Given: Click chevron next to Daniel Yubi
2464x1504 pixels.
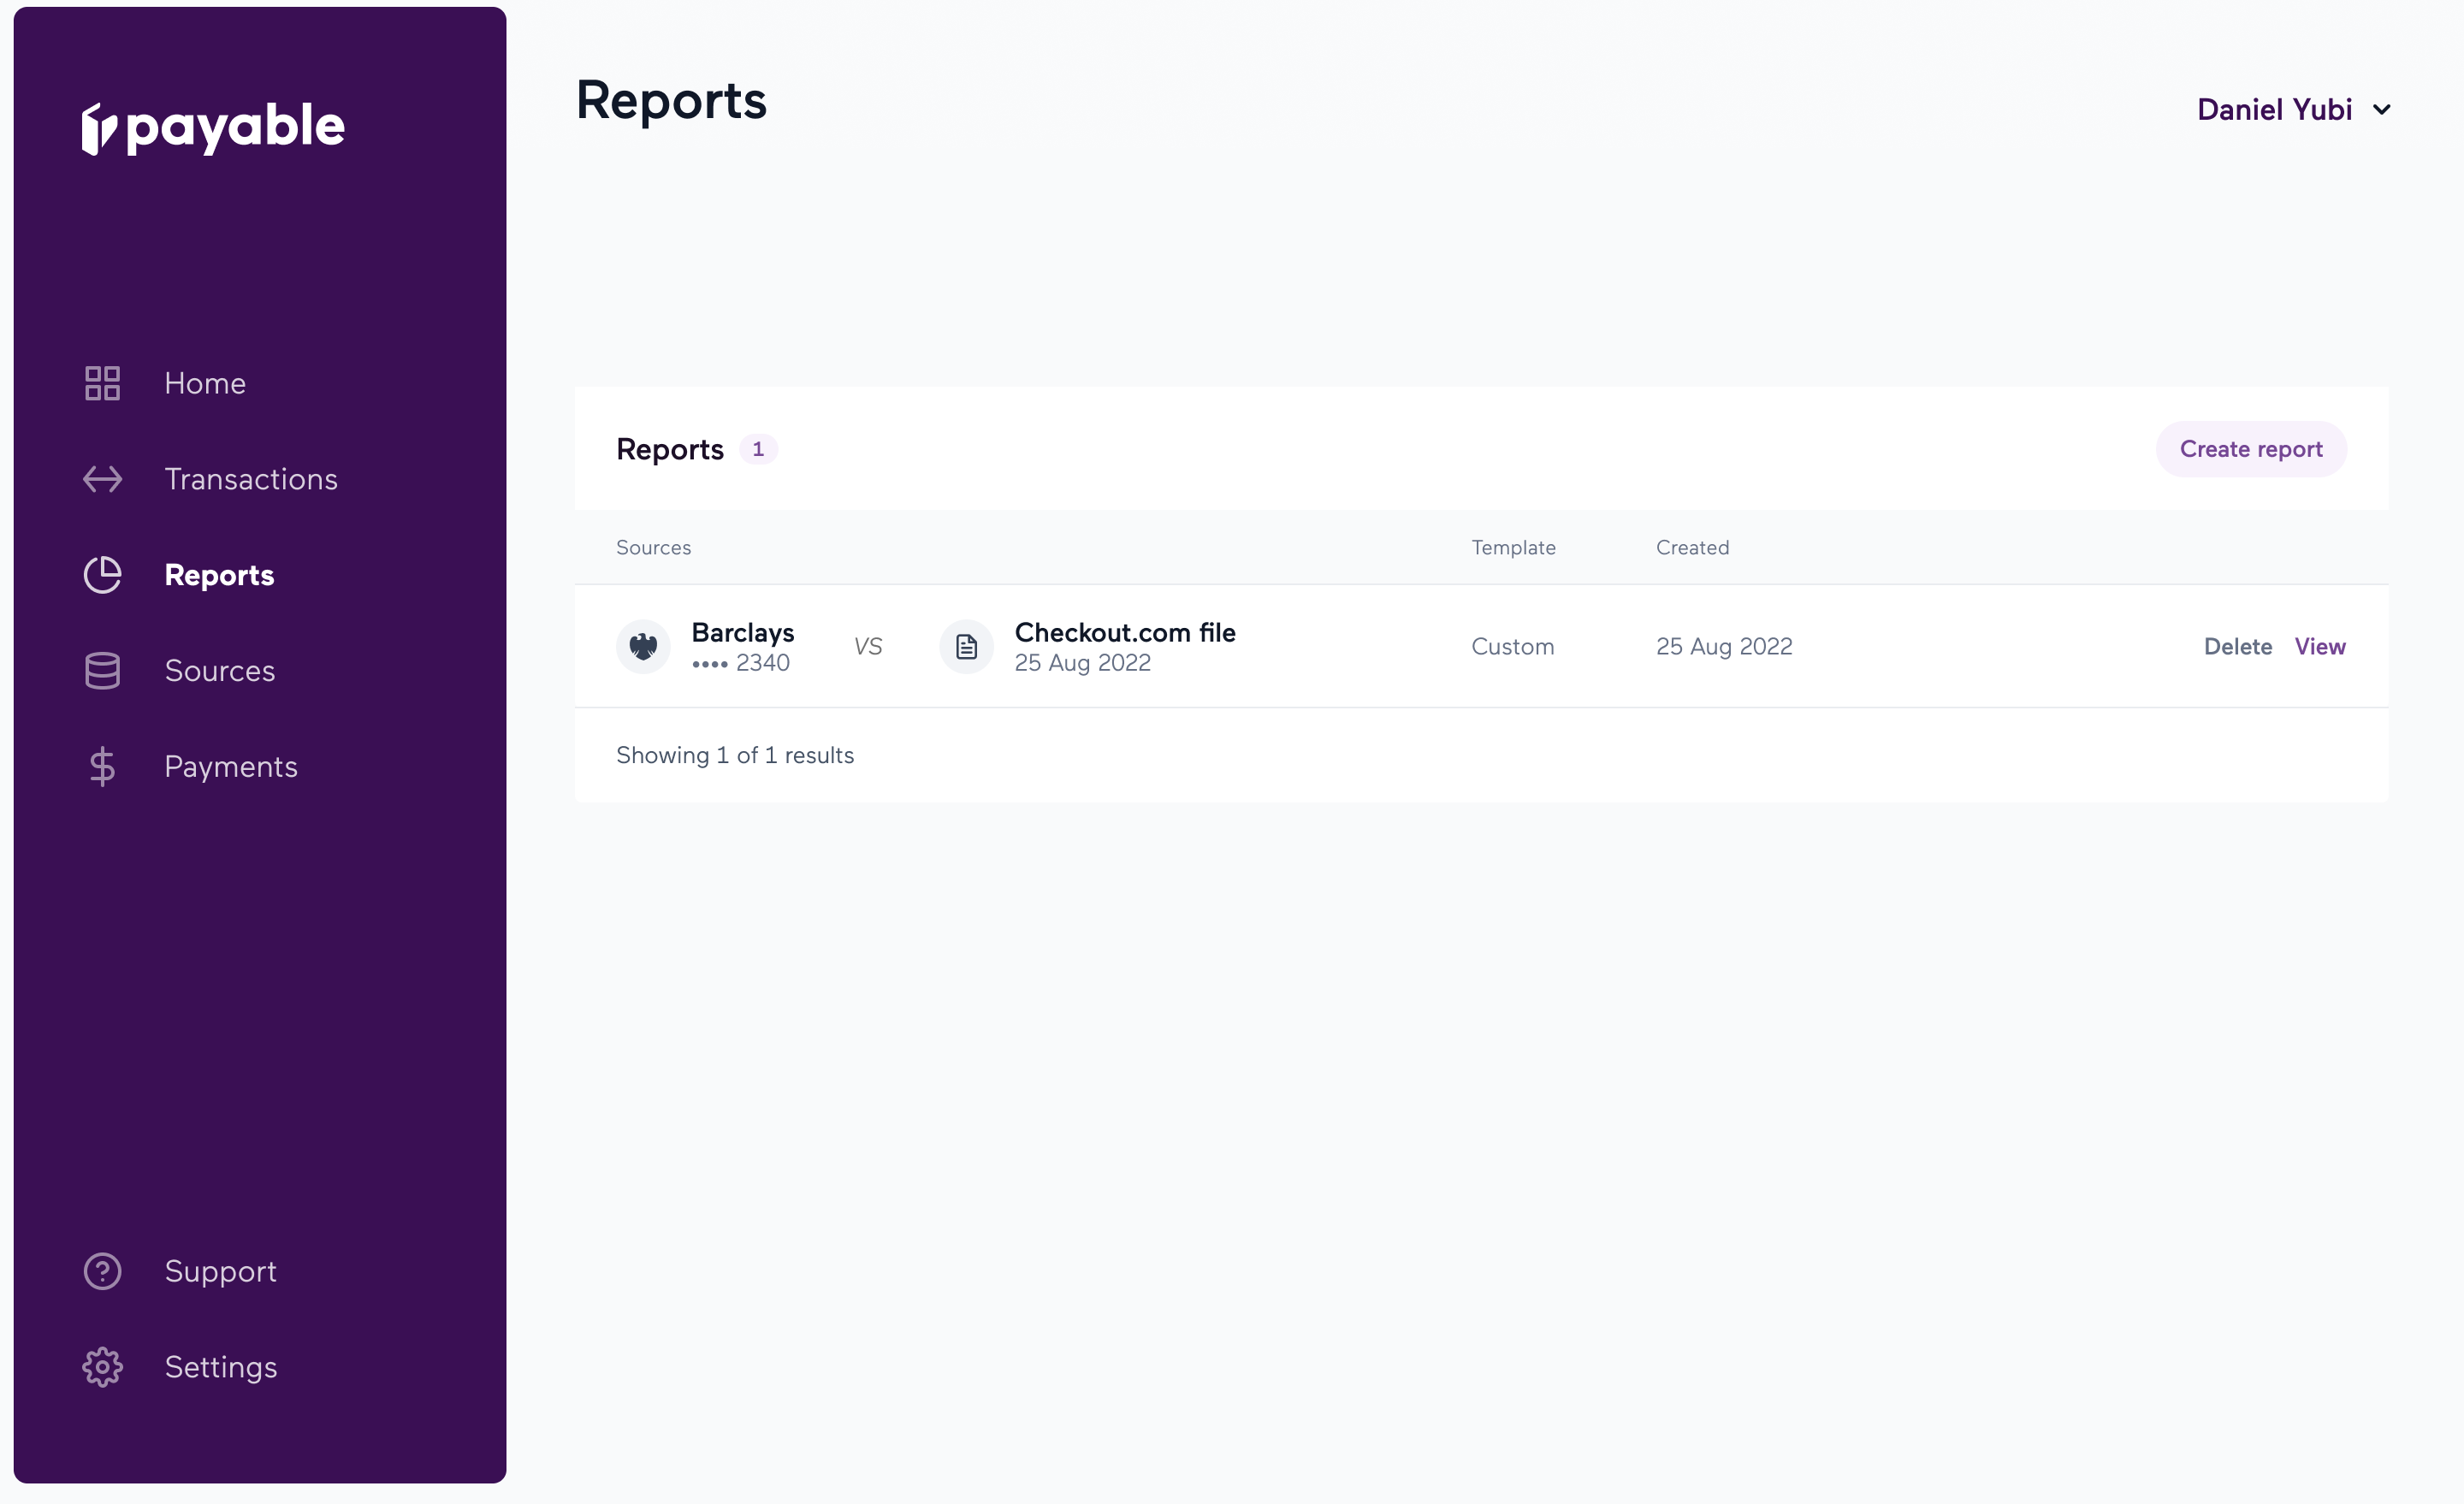Looking at the screenshot, I should coord(2382,110).
